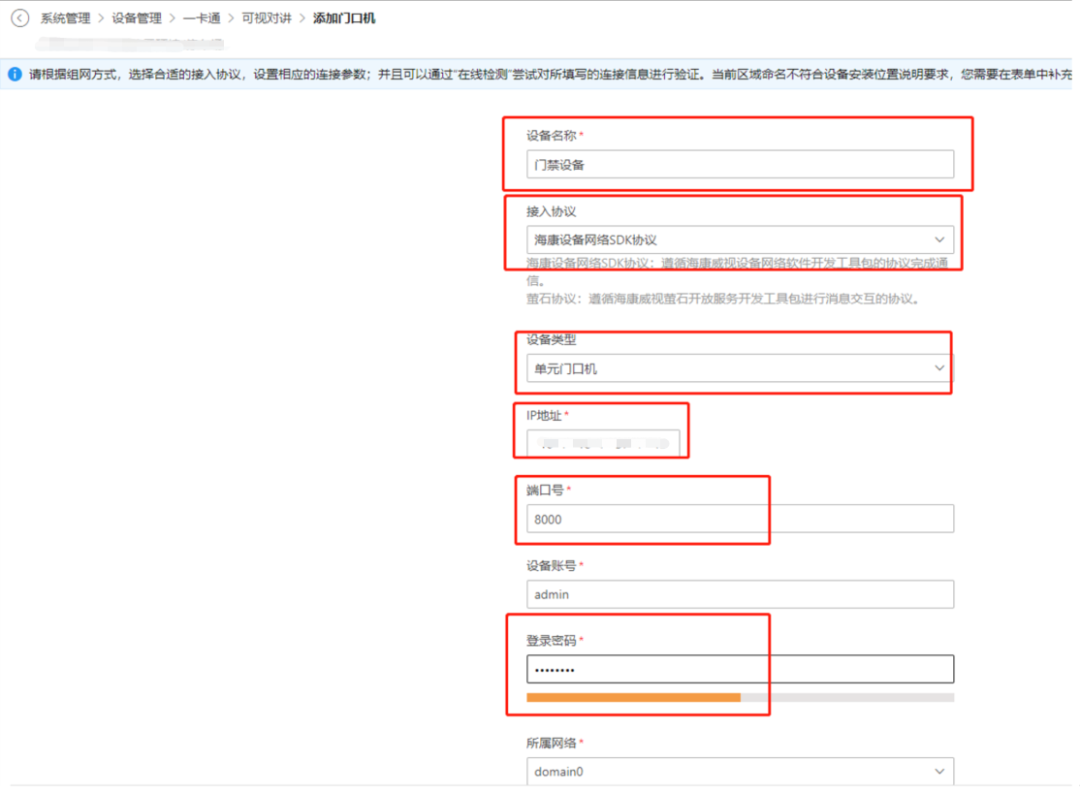Expand the 所属网络 dropdown showing domain0
Viewport: 1080px width, 793px height.
coord(739,772)
